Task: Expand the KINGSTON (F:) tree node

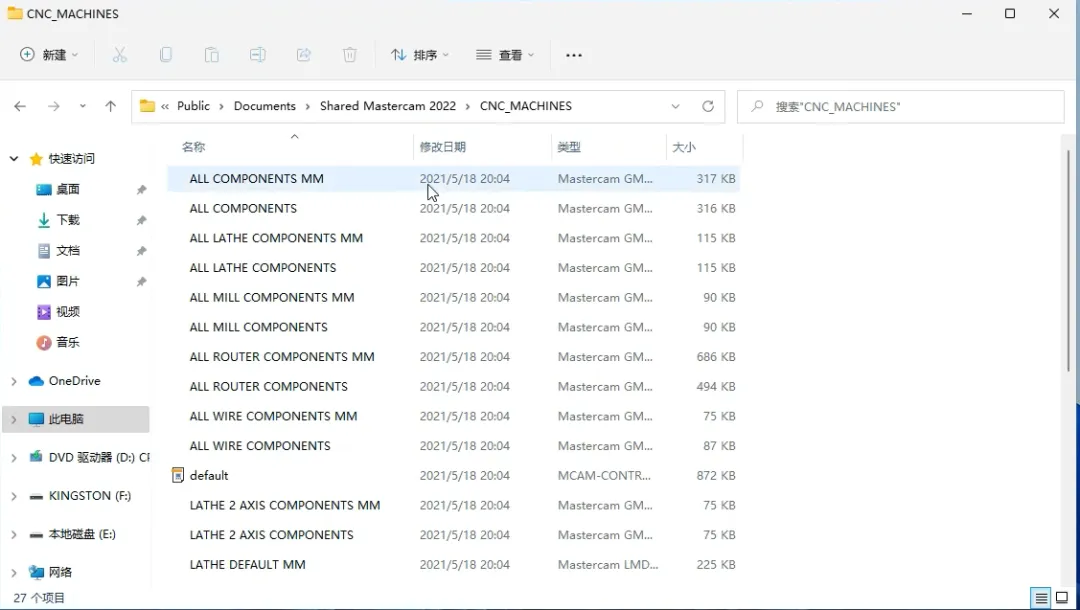Action: pos(14,496)
